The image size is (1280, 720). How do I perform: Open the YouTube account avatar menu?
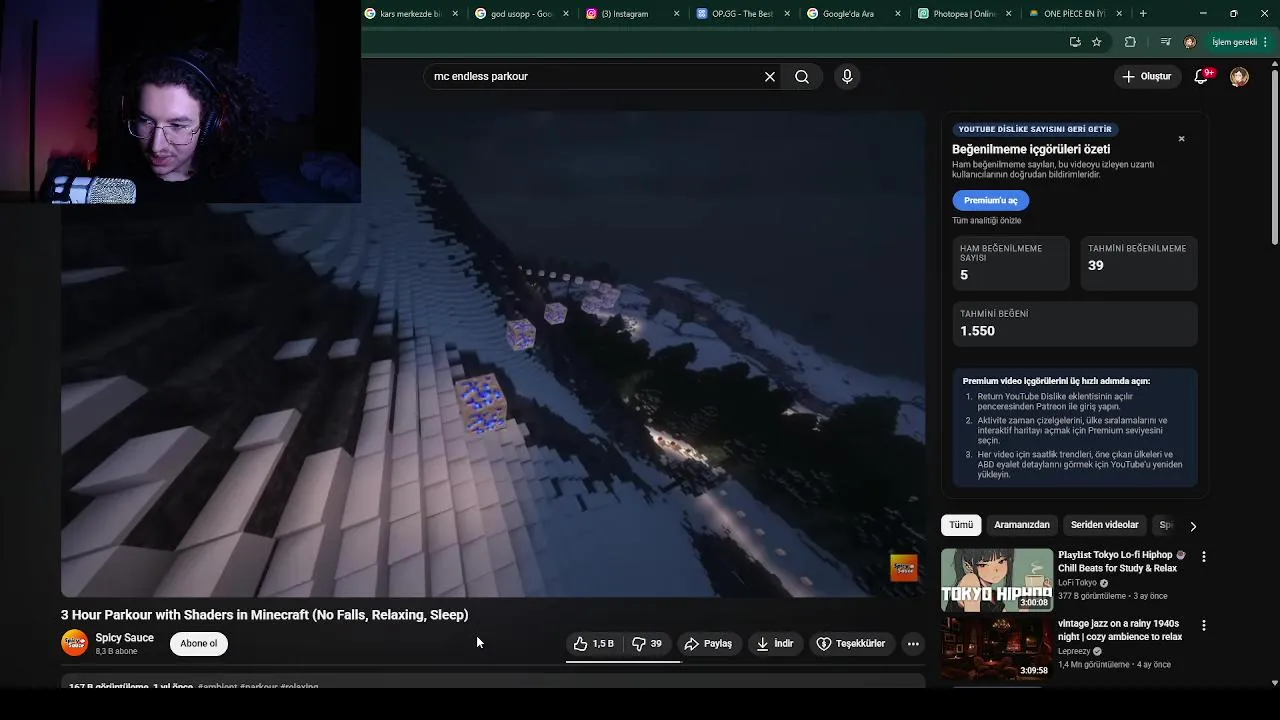(x=1239, y=77)
